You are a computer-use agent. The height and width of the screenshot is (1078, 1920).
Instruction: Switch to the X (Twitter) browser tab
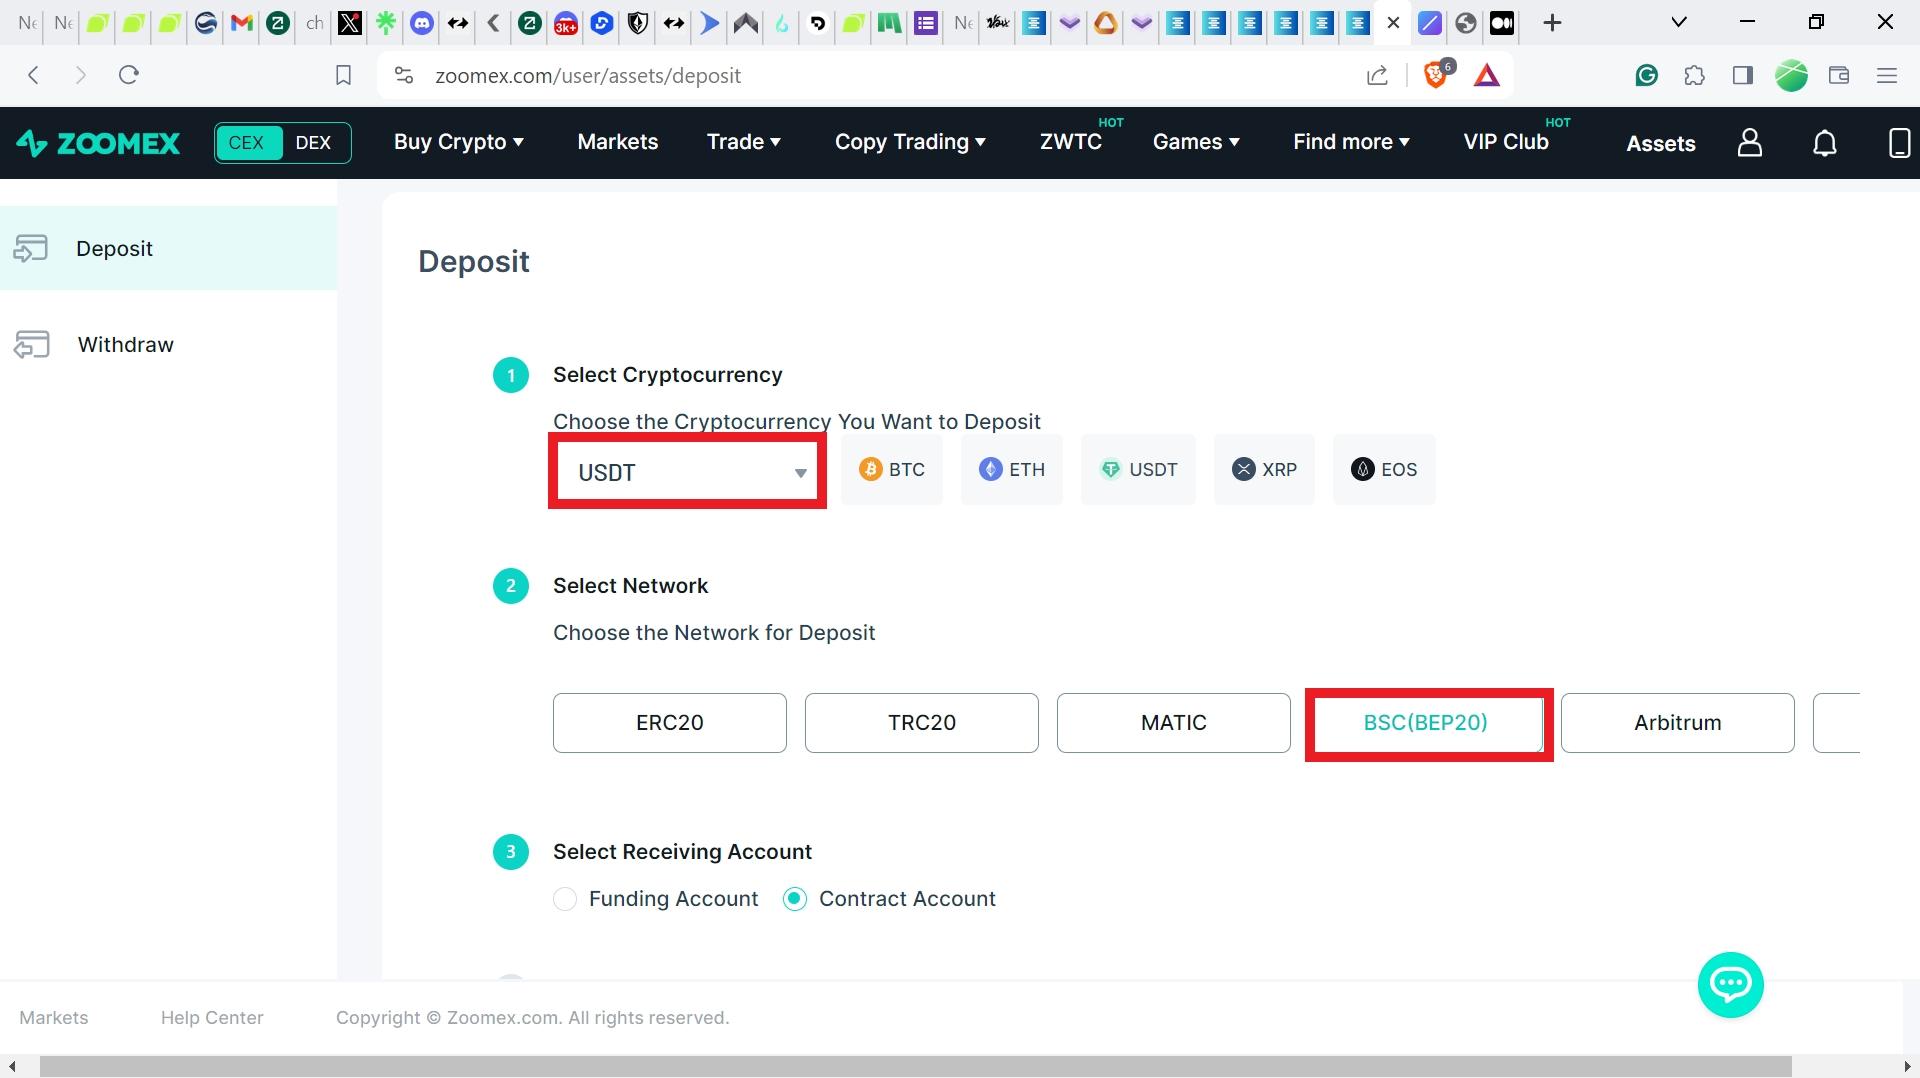tap(350, 22)
